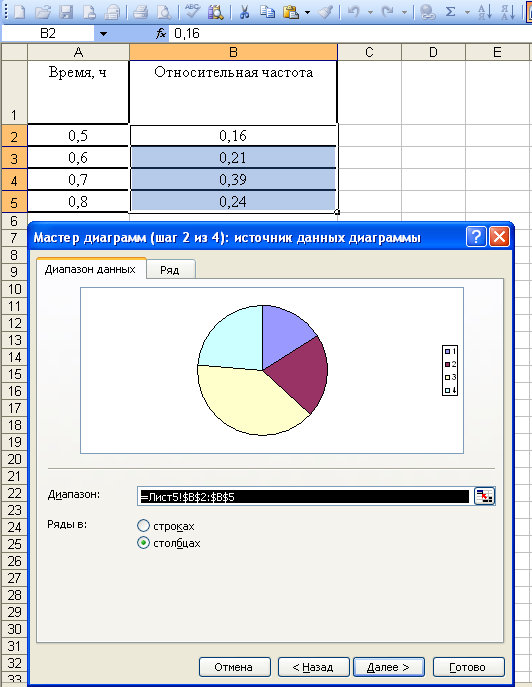This screenshot has width=532, height=687.
Task: Select cell containing 0,21
Action: tap(233, 158)
